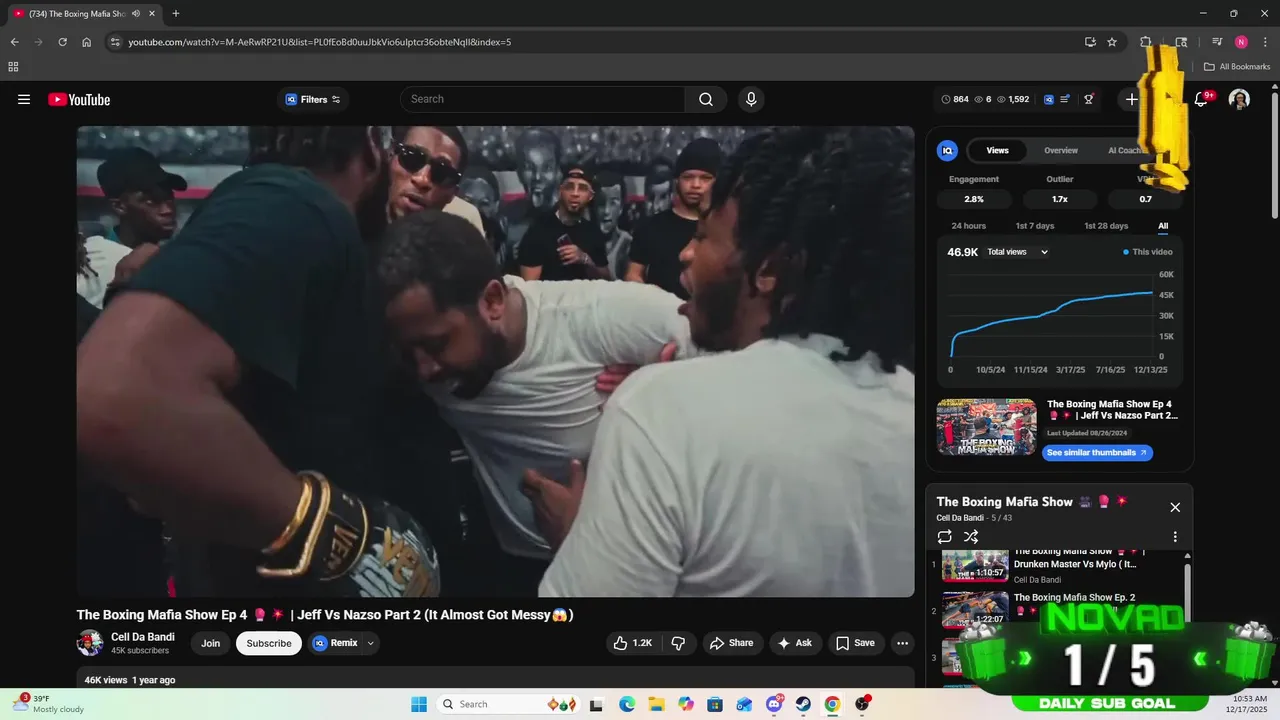Subscribe to Cell Da Bandi
1280x720 pixels.
point(269,643)
